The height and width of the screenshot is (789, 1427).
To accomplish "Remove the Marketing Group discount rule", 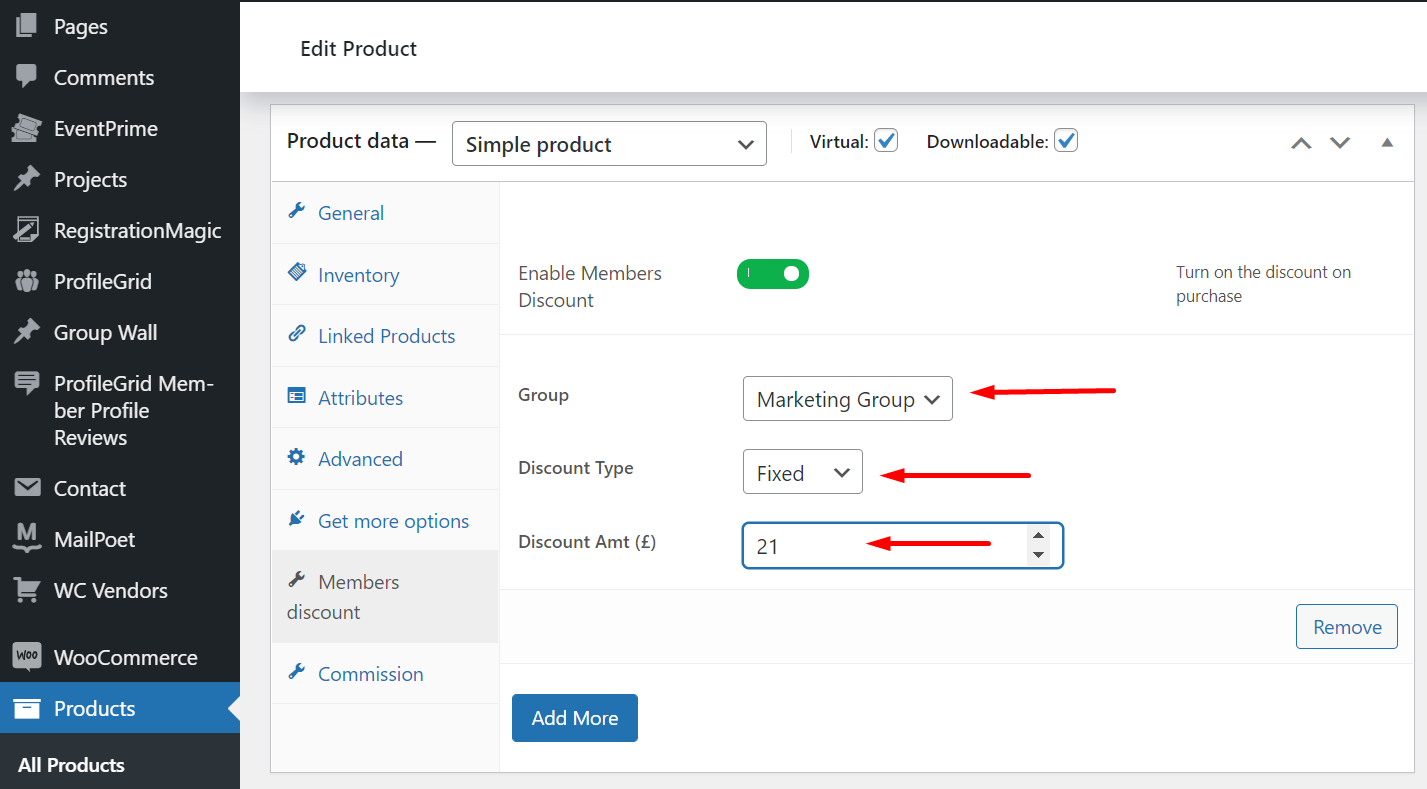I will [1346, 626].
